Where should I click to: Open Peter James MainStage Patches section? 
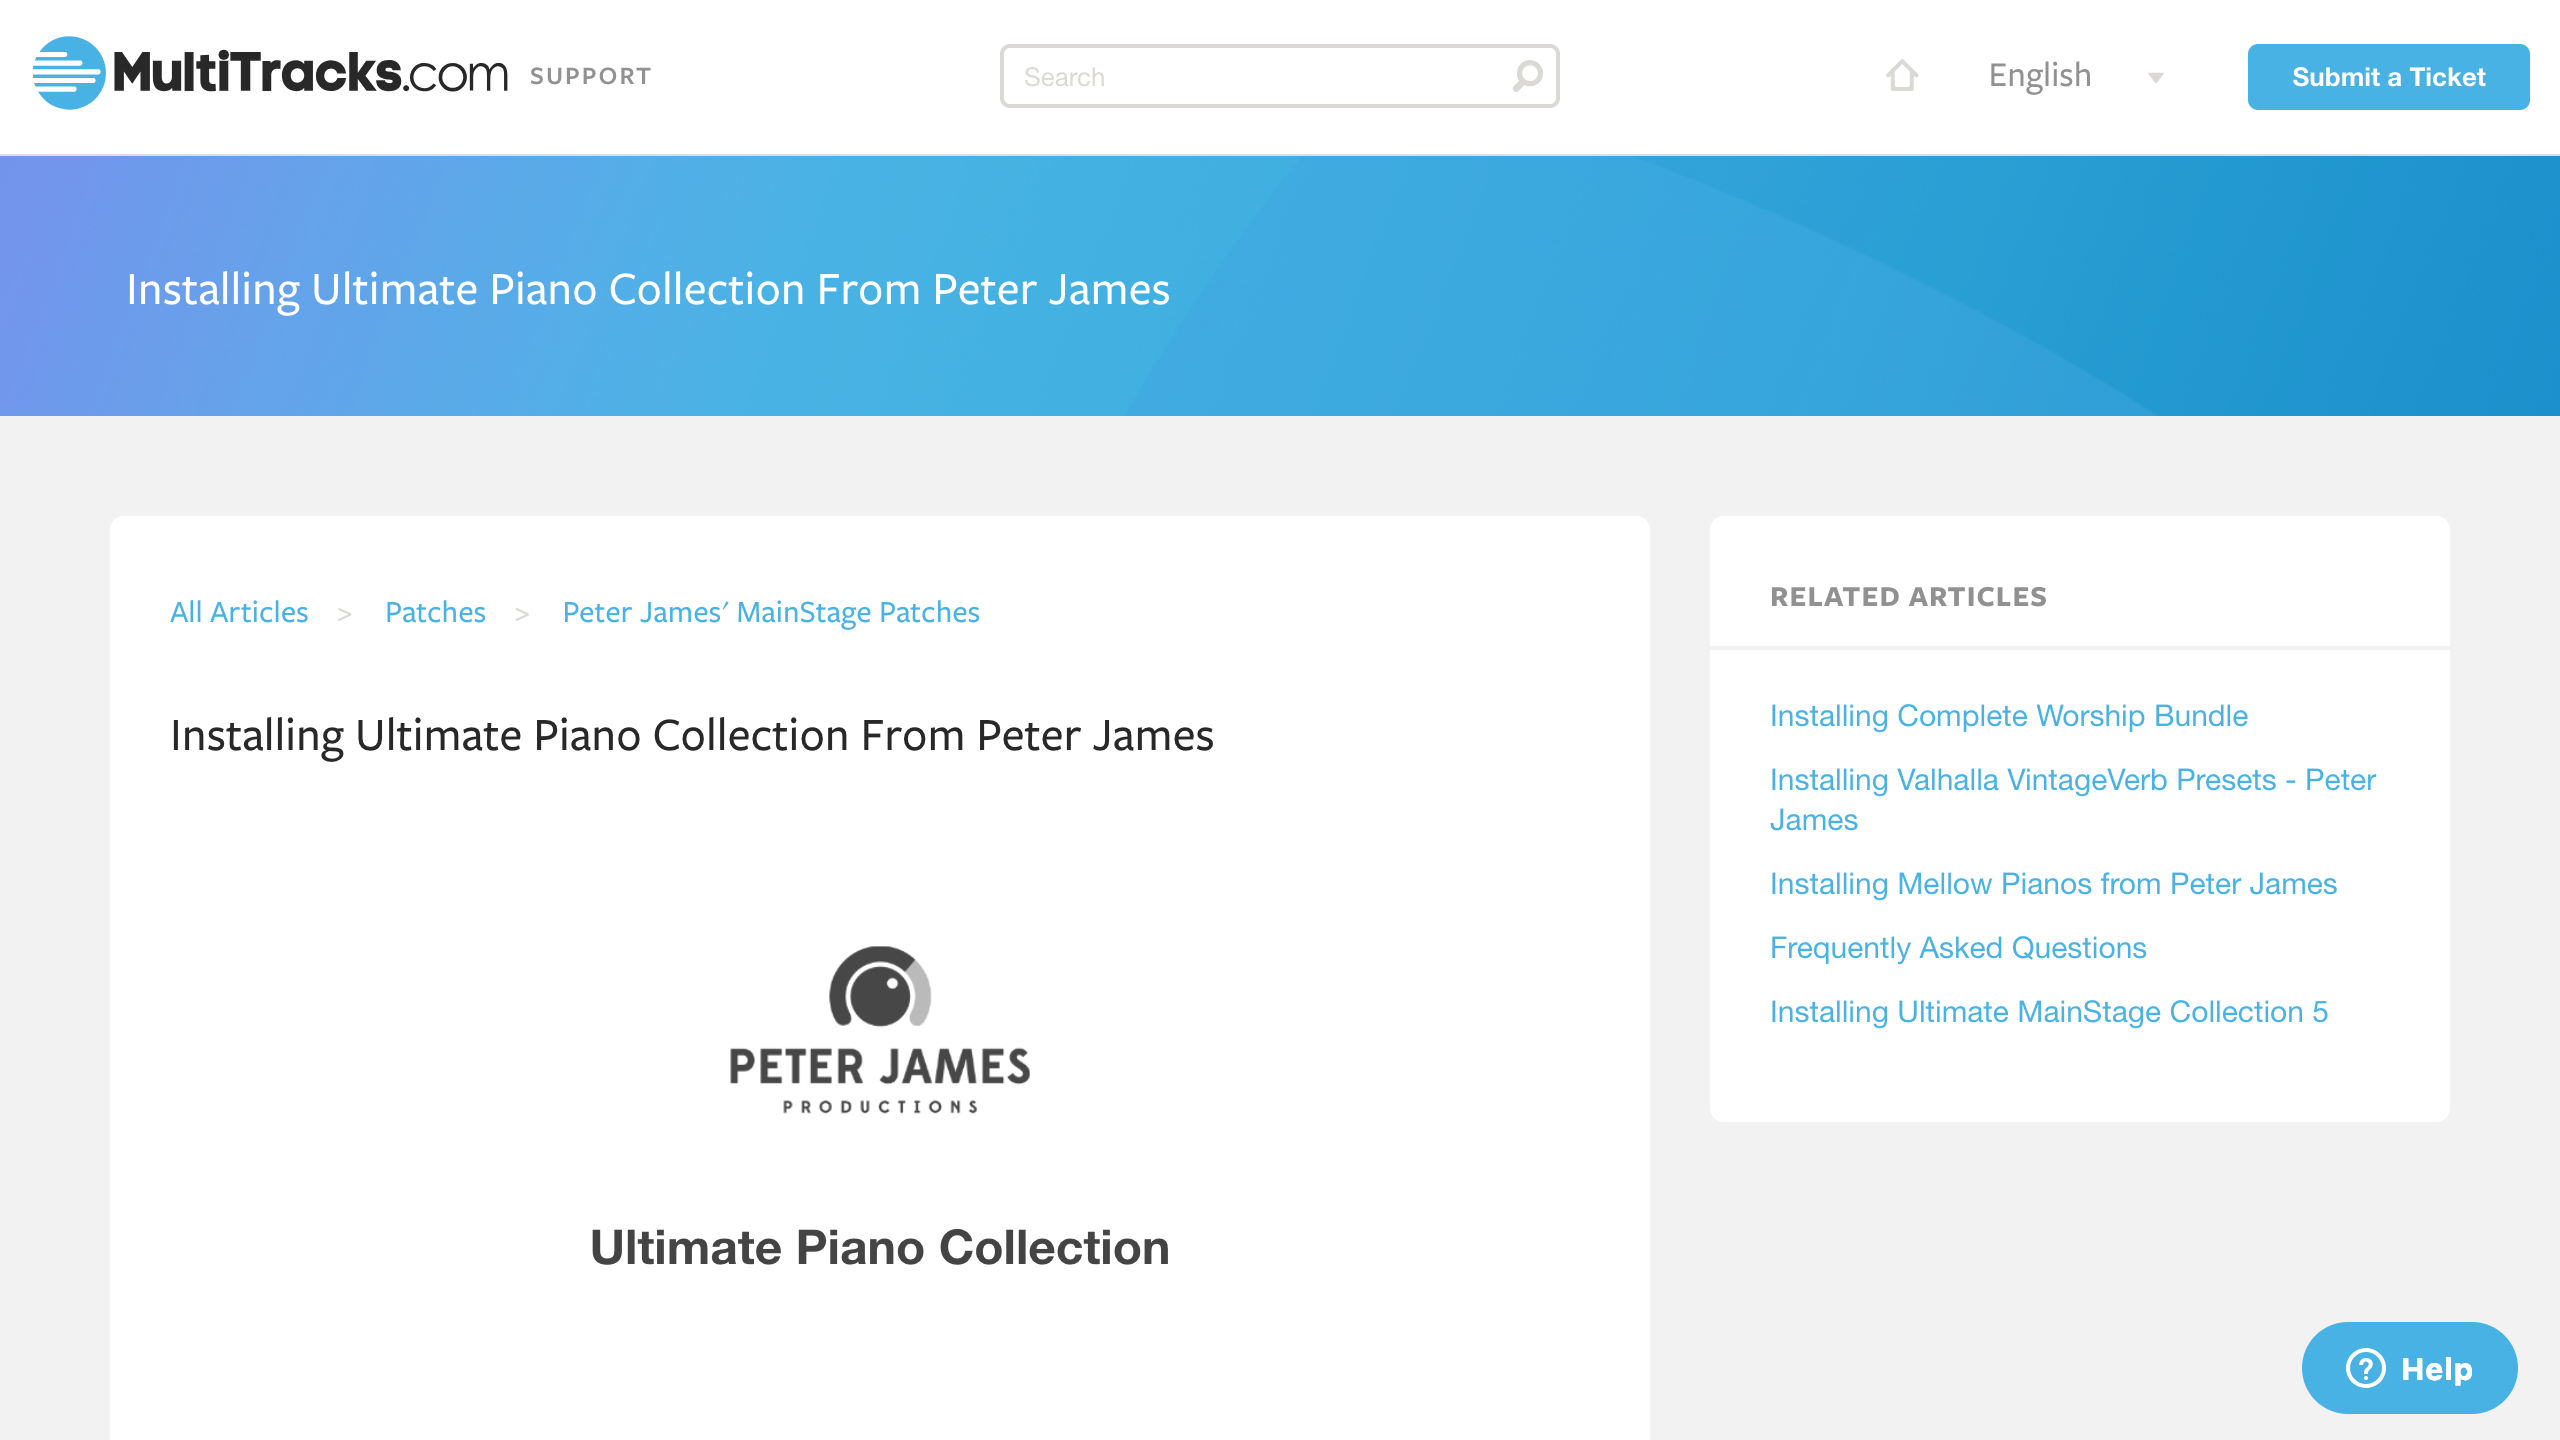click(770, 610)
